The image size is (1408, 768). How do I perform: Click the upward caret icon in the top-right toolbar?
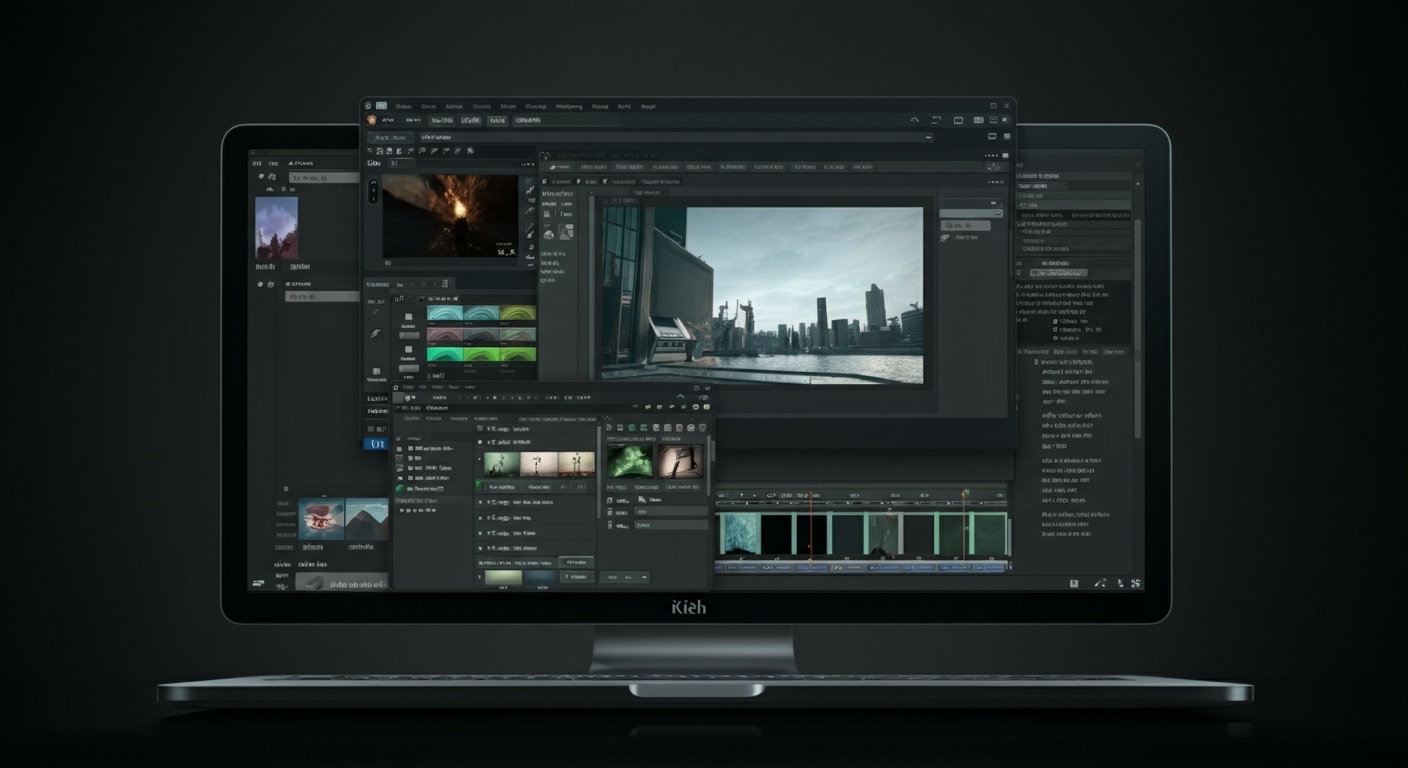914,120
